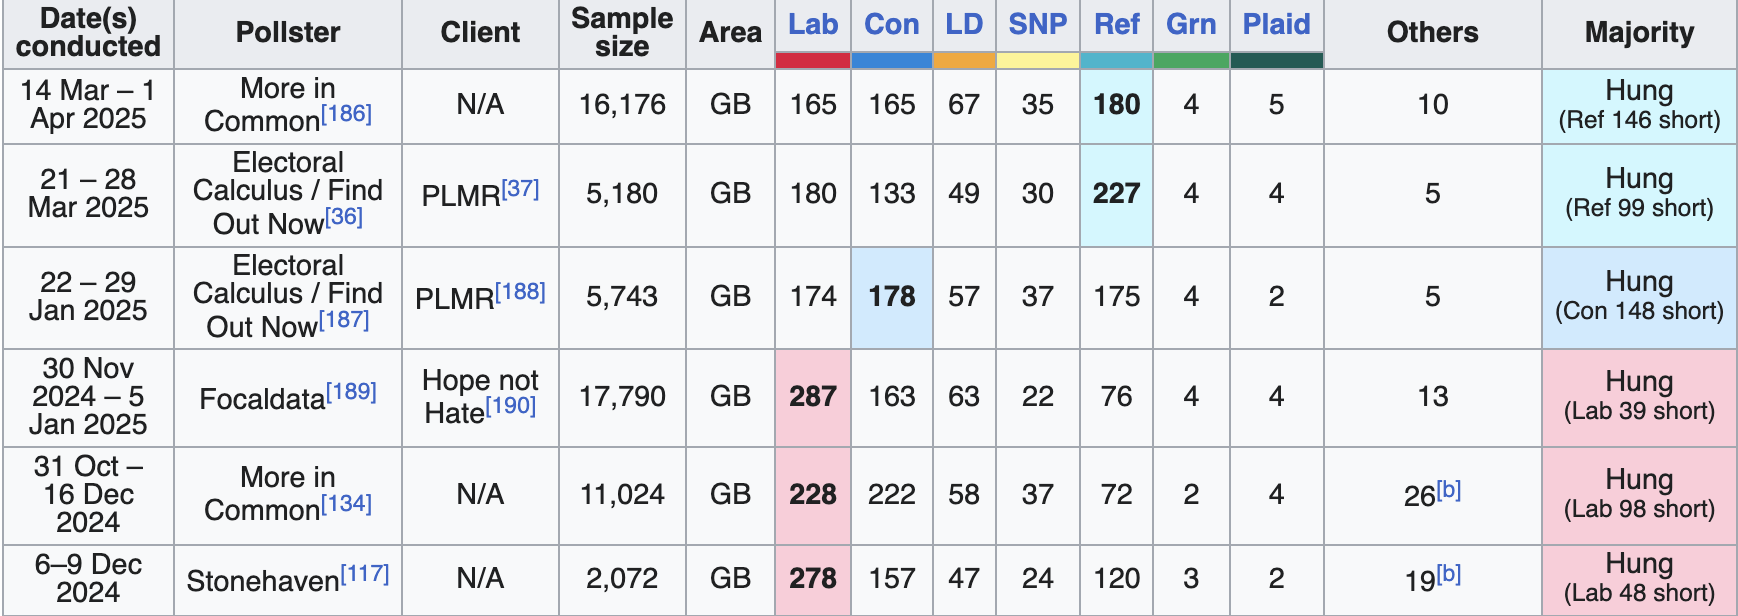The height and width of the screenshot is (616, 1738).
Task: Open the Lab party header link
Action: [812, 24]
